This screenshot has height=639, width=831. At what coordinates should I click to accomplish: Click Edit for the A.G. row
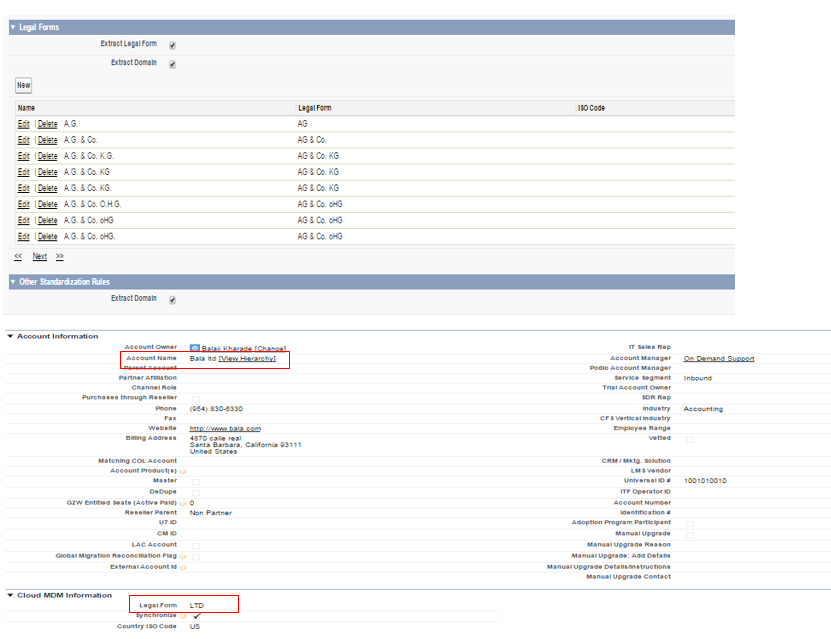[x=23, y=124]
